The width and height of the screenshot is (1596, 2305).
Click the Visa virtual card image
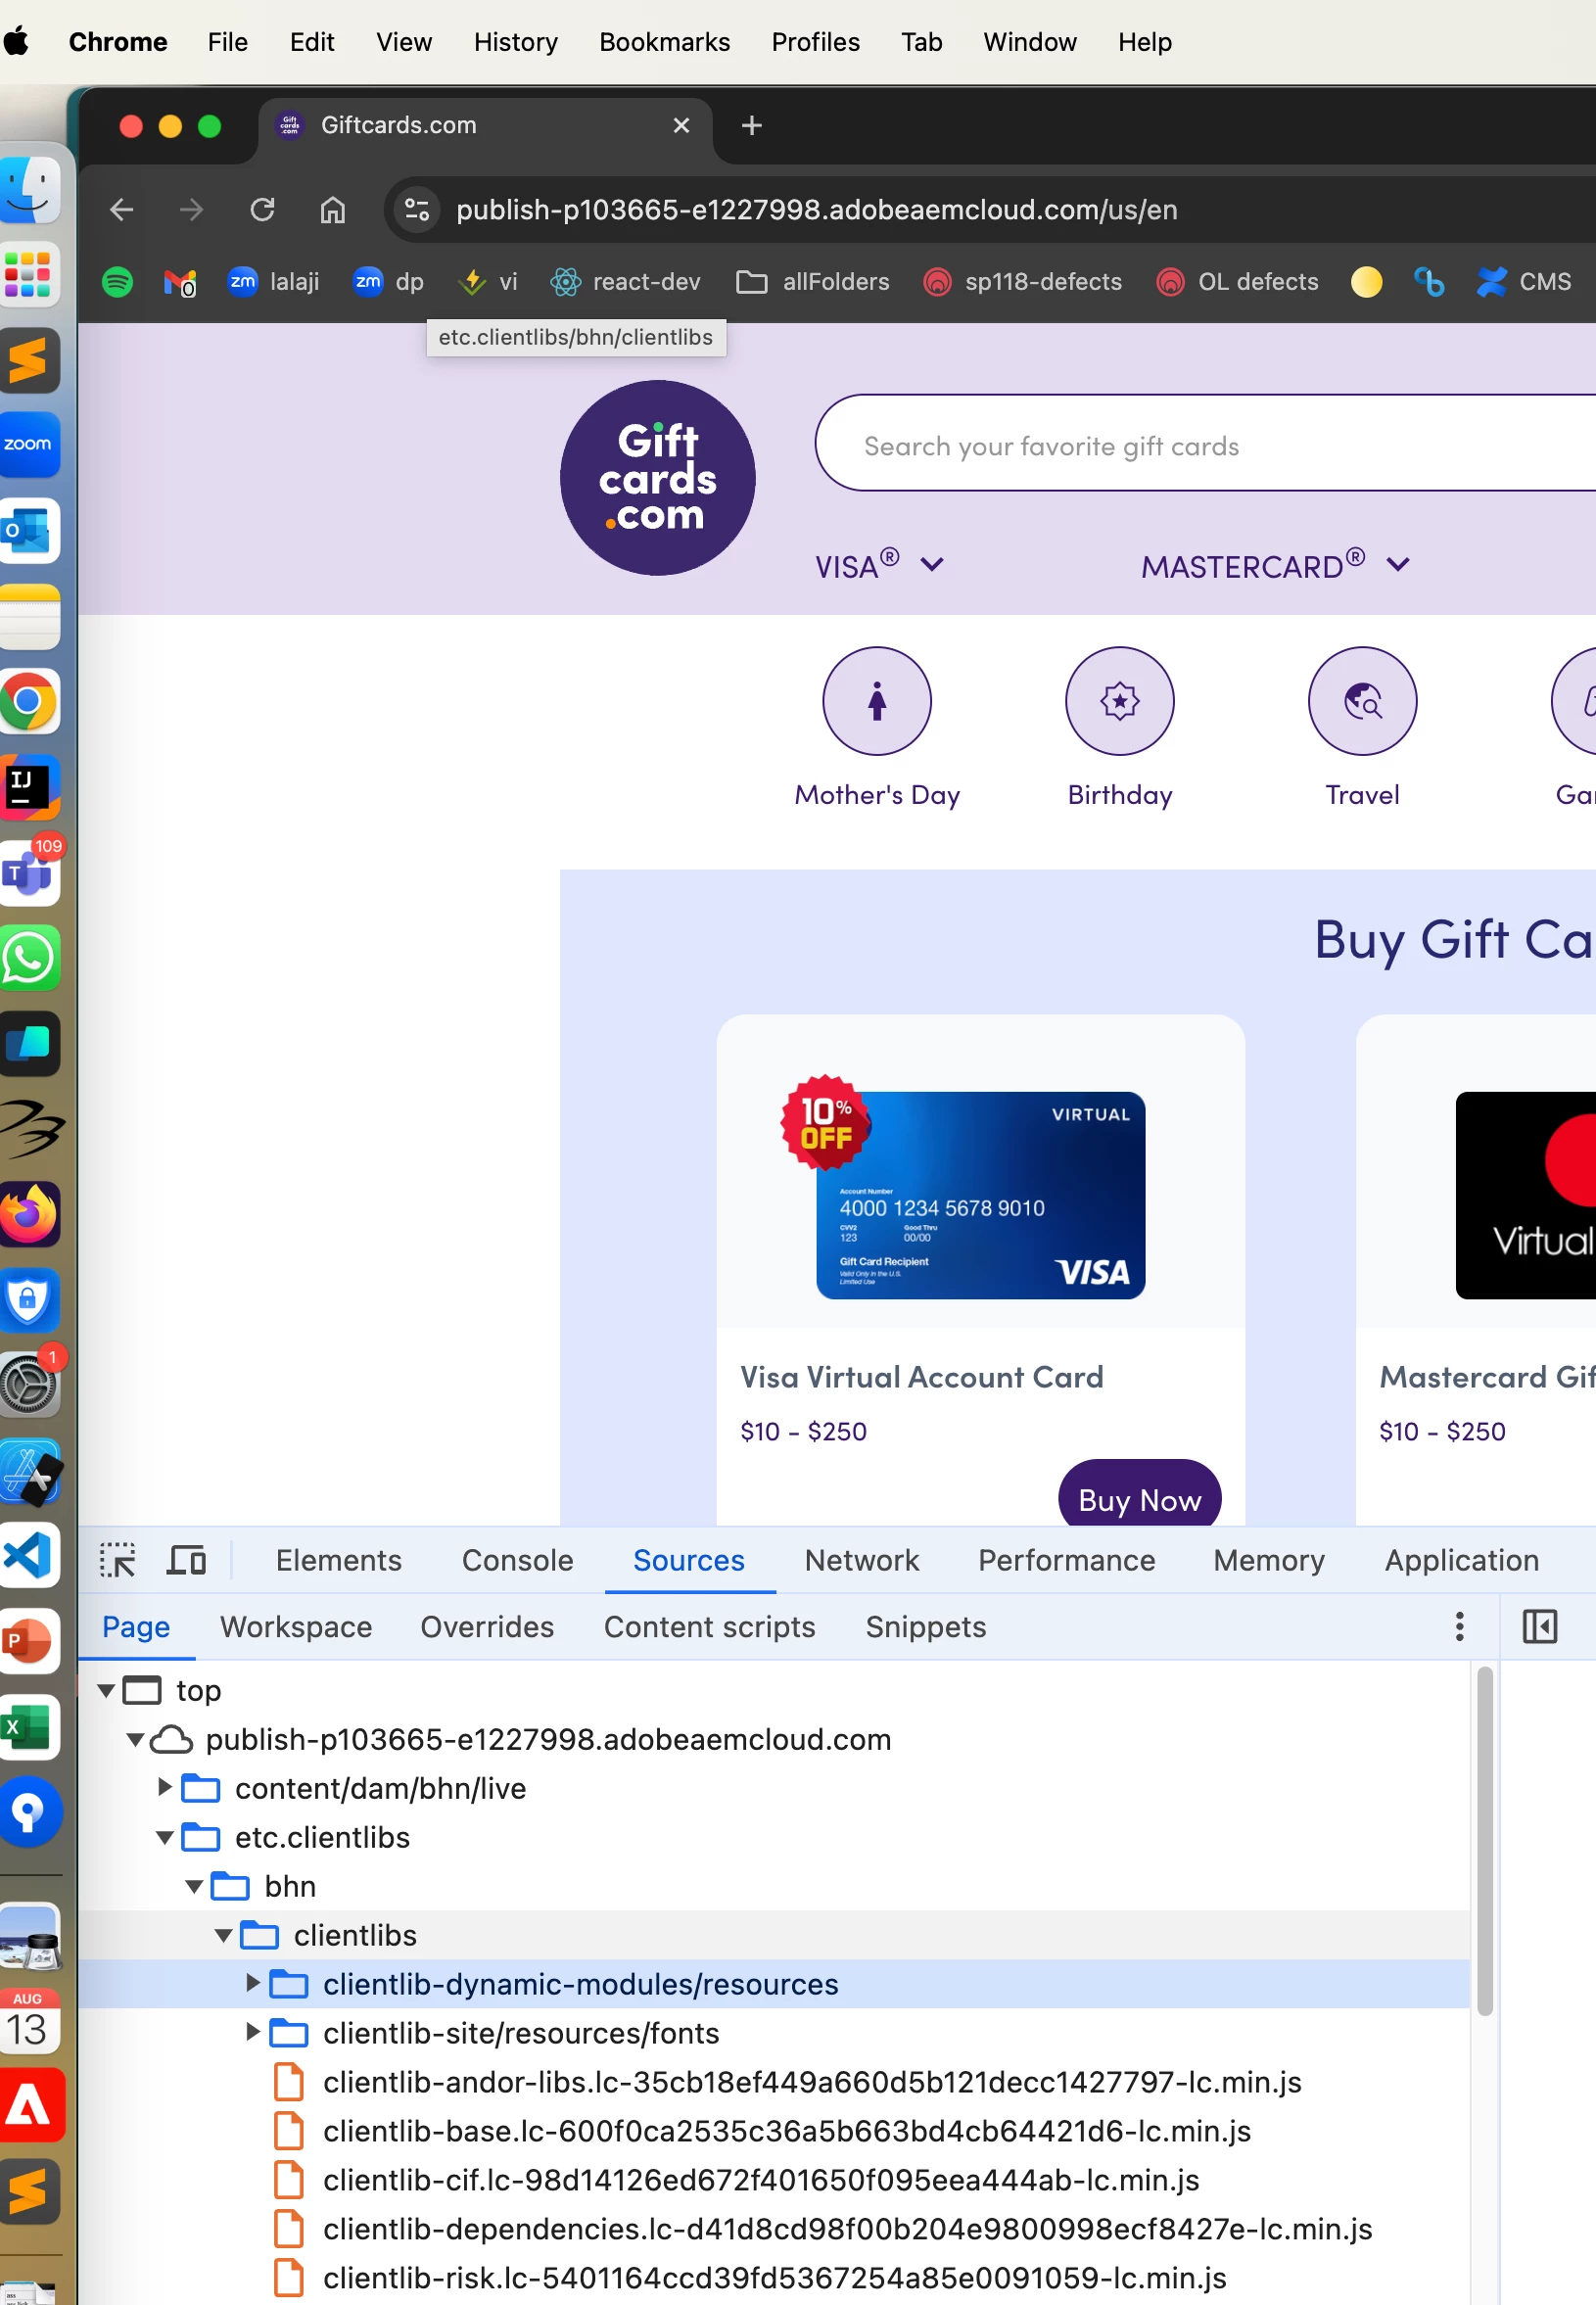coord(979,1194)
